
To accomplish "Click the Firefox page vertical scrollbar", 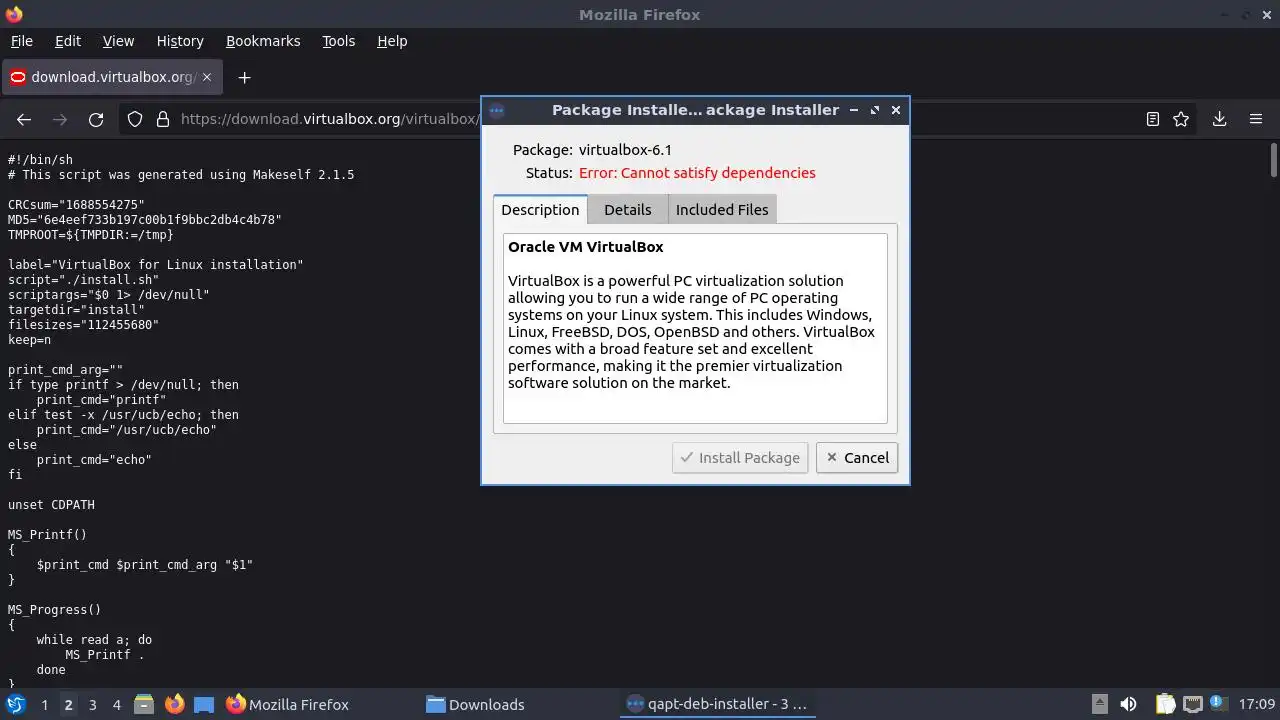I will pos(1273,160).
